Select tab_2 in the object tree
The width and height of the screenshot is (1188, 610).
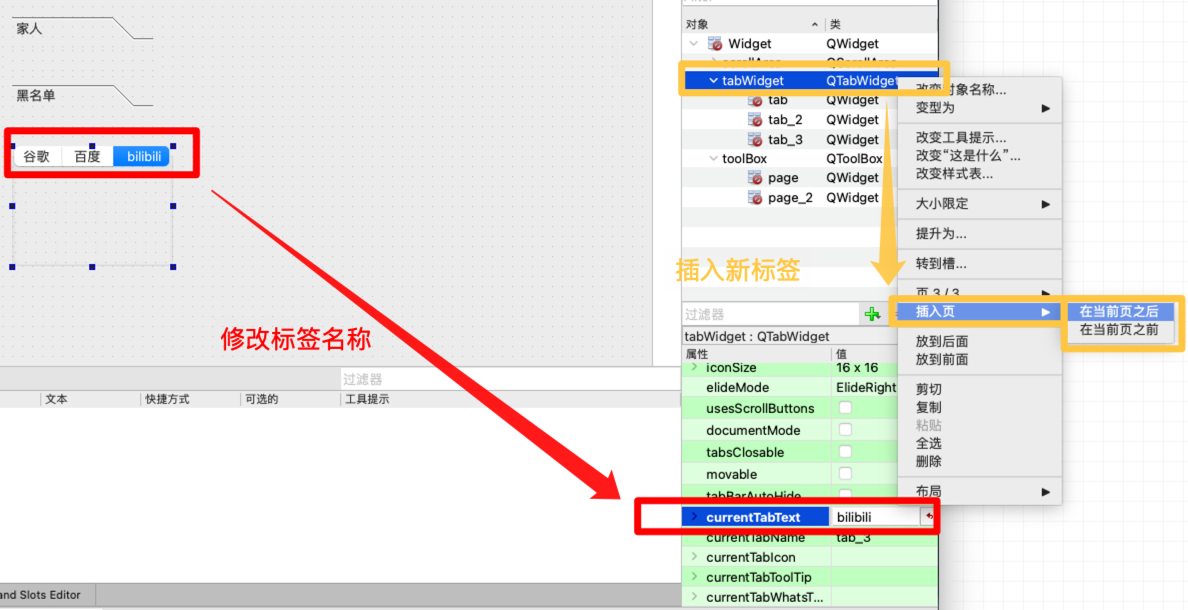(x=785, y=120)
